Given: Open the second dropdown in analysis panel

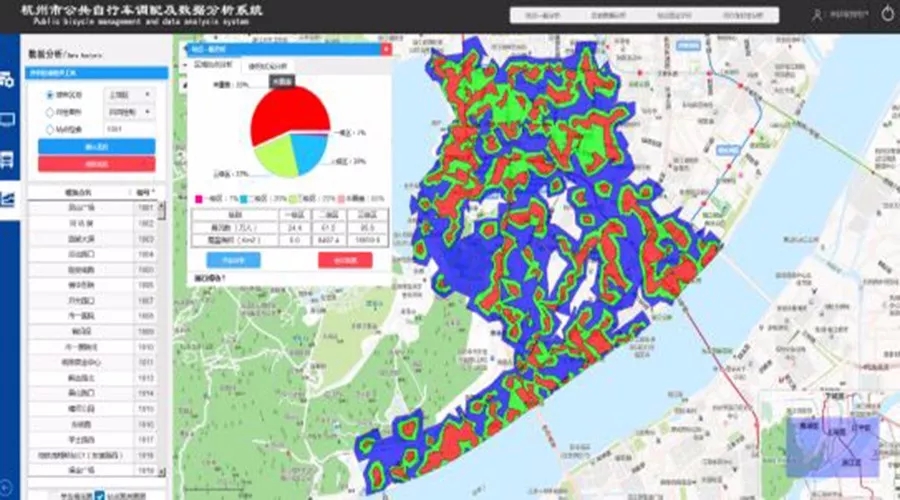Looking at the screenshot, I should pos(129,112).
